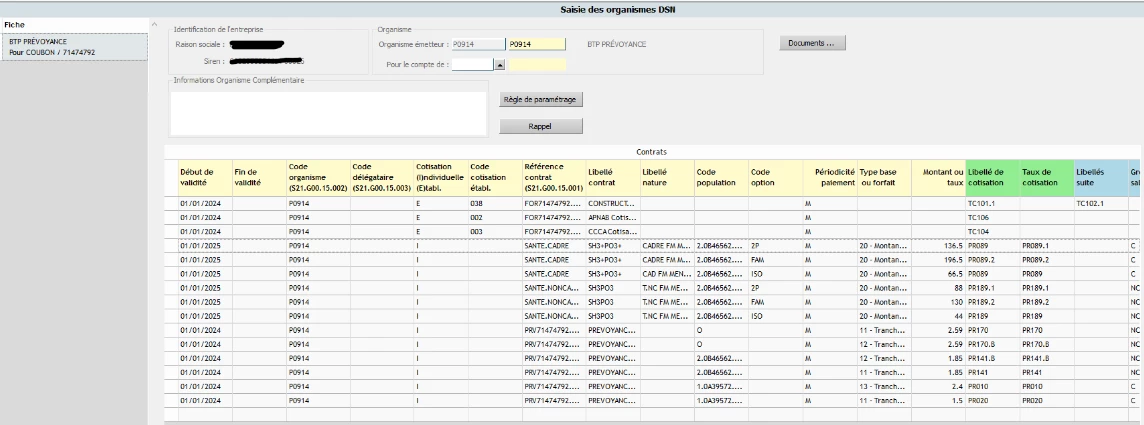
Task: Click the blue 'Libellés suite' column header
Action: [1099, 176]
